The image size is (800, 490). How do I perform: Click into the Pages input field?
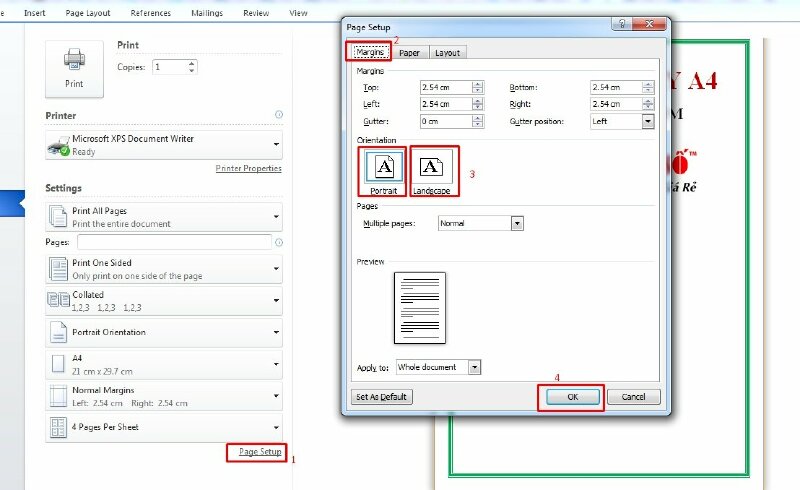coord(174,242)
